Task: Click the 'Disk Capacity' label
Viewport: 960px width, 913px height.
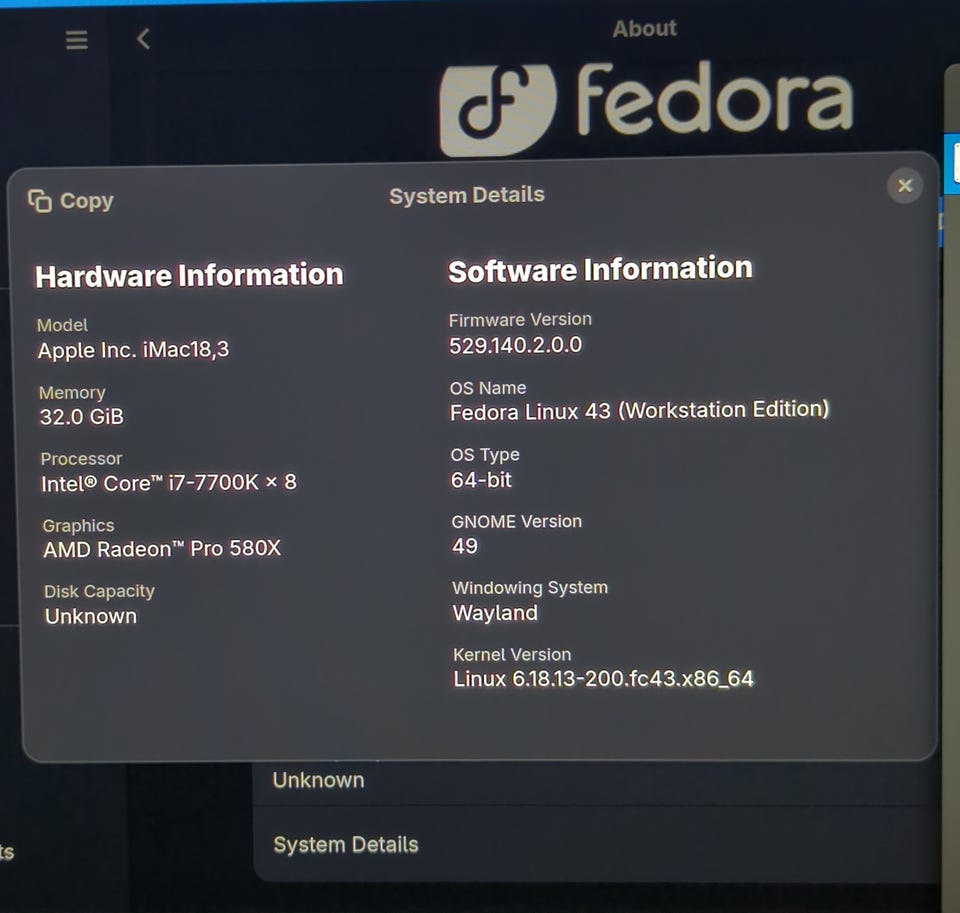Action: point(99,592)
